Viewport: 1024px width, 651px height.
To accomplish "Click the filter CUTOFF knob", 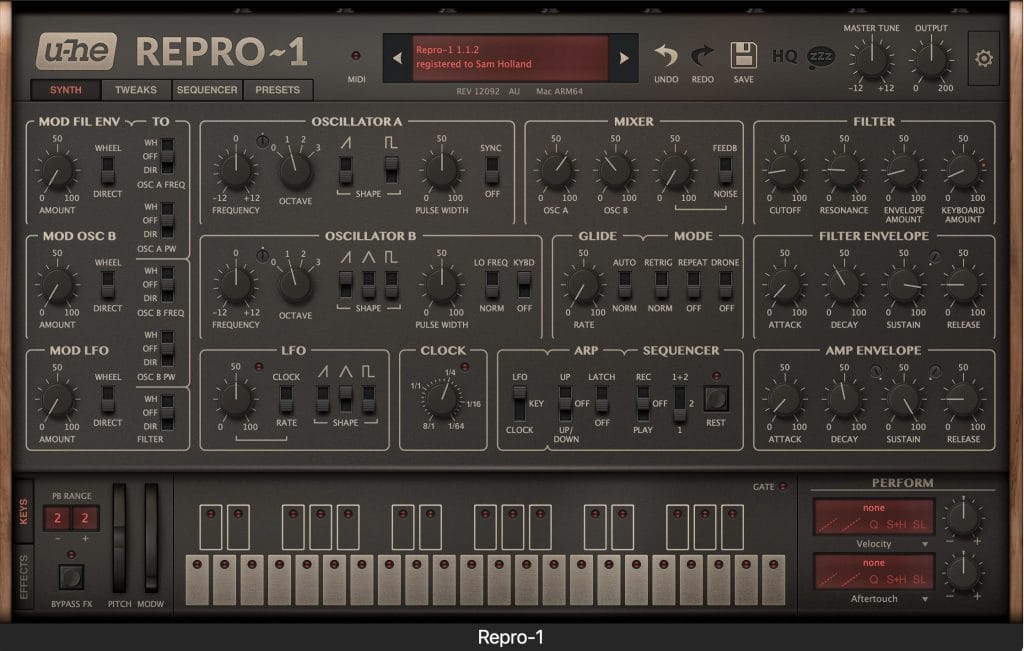I will [784, 171].
